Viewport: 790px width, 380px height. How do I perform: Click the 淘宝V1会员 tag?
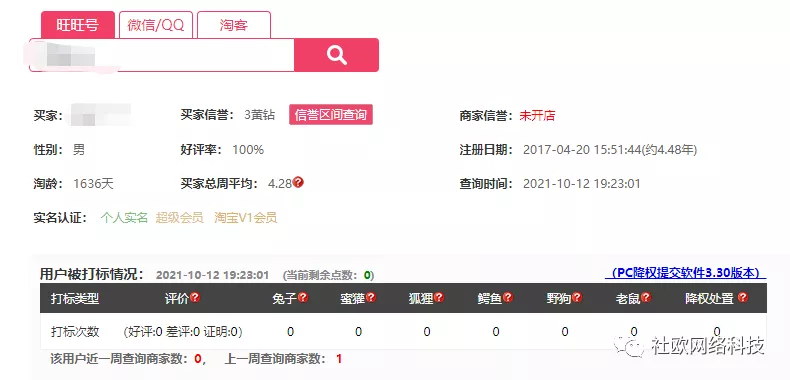(x=245, y=218)
